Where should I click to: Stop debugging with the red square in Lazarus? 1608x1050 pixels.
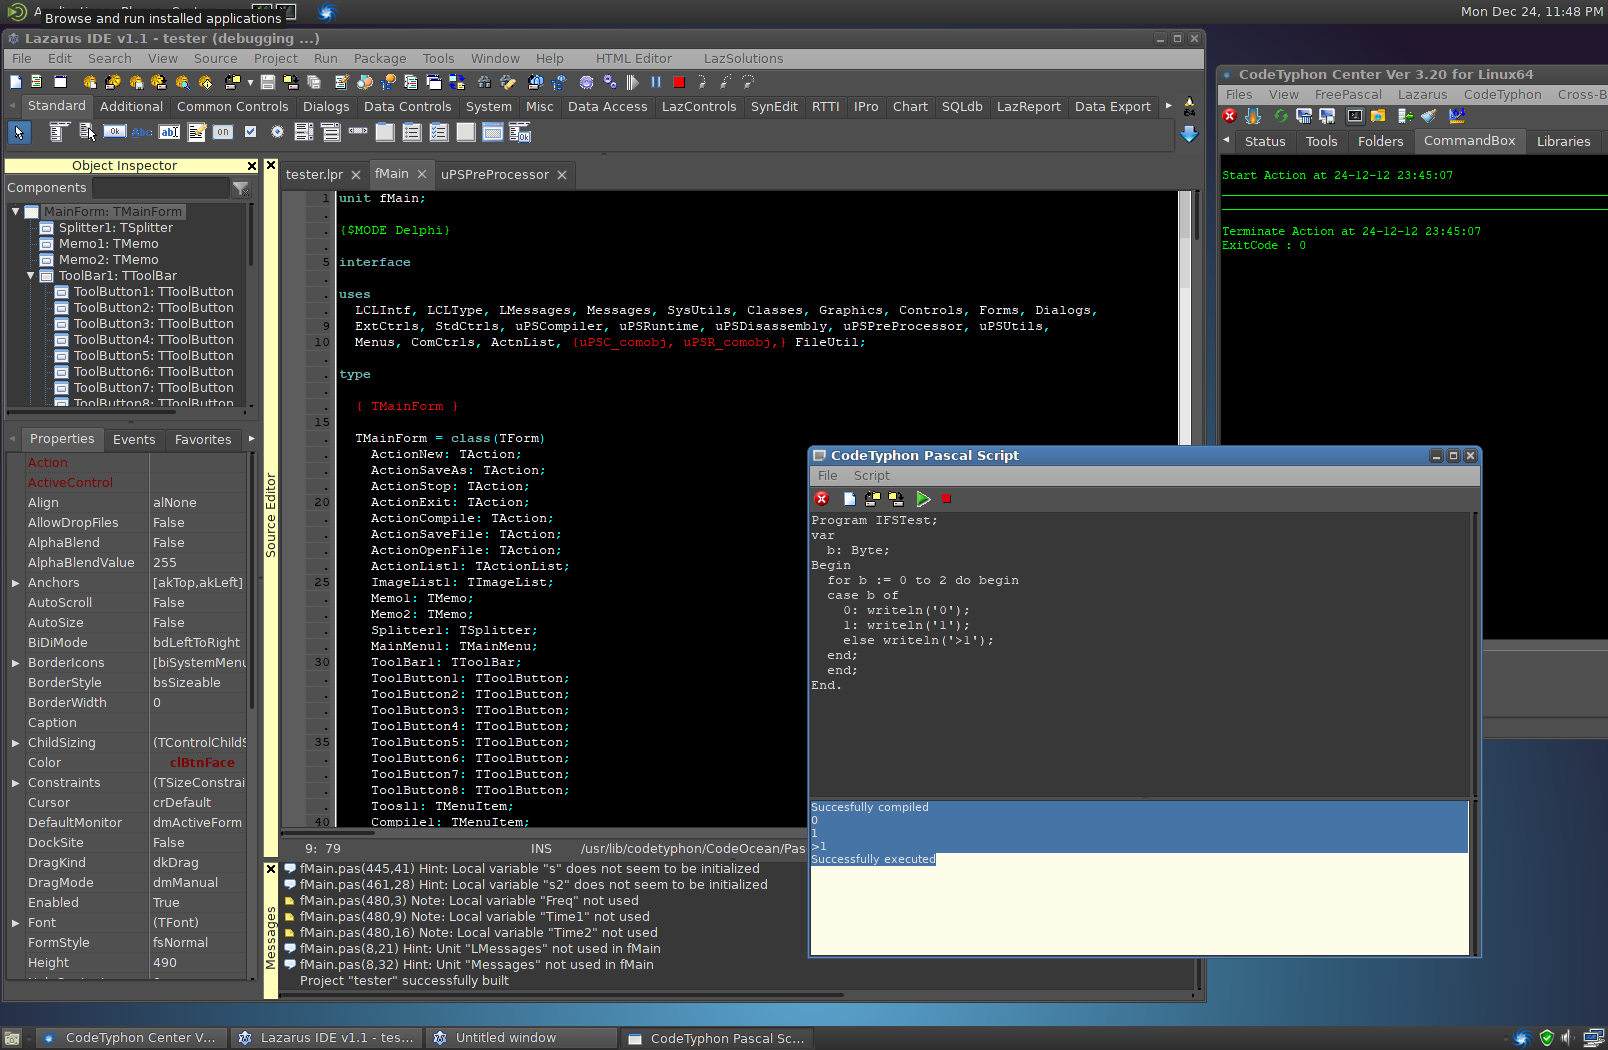pyautogui.click(x=679, y=82)
